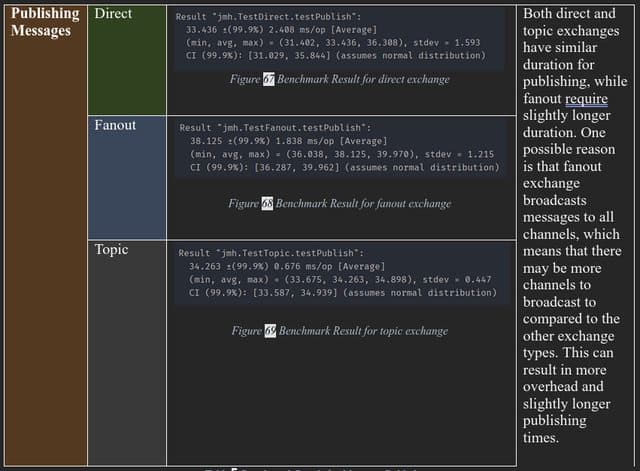This screenshot has height=471, width=640.
Task: Select the 'Topic' exchange cell
Action: [x=127, y=353]
